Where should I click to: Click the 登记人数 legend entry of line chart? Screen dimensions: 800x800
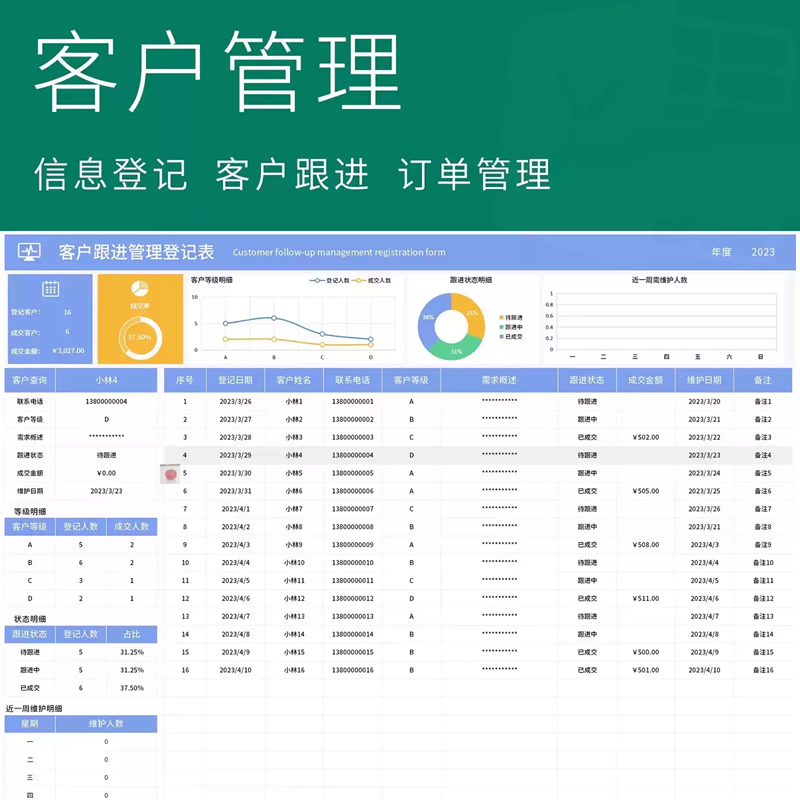(330, 280)
